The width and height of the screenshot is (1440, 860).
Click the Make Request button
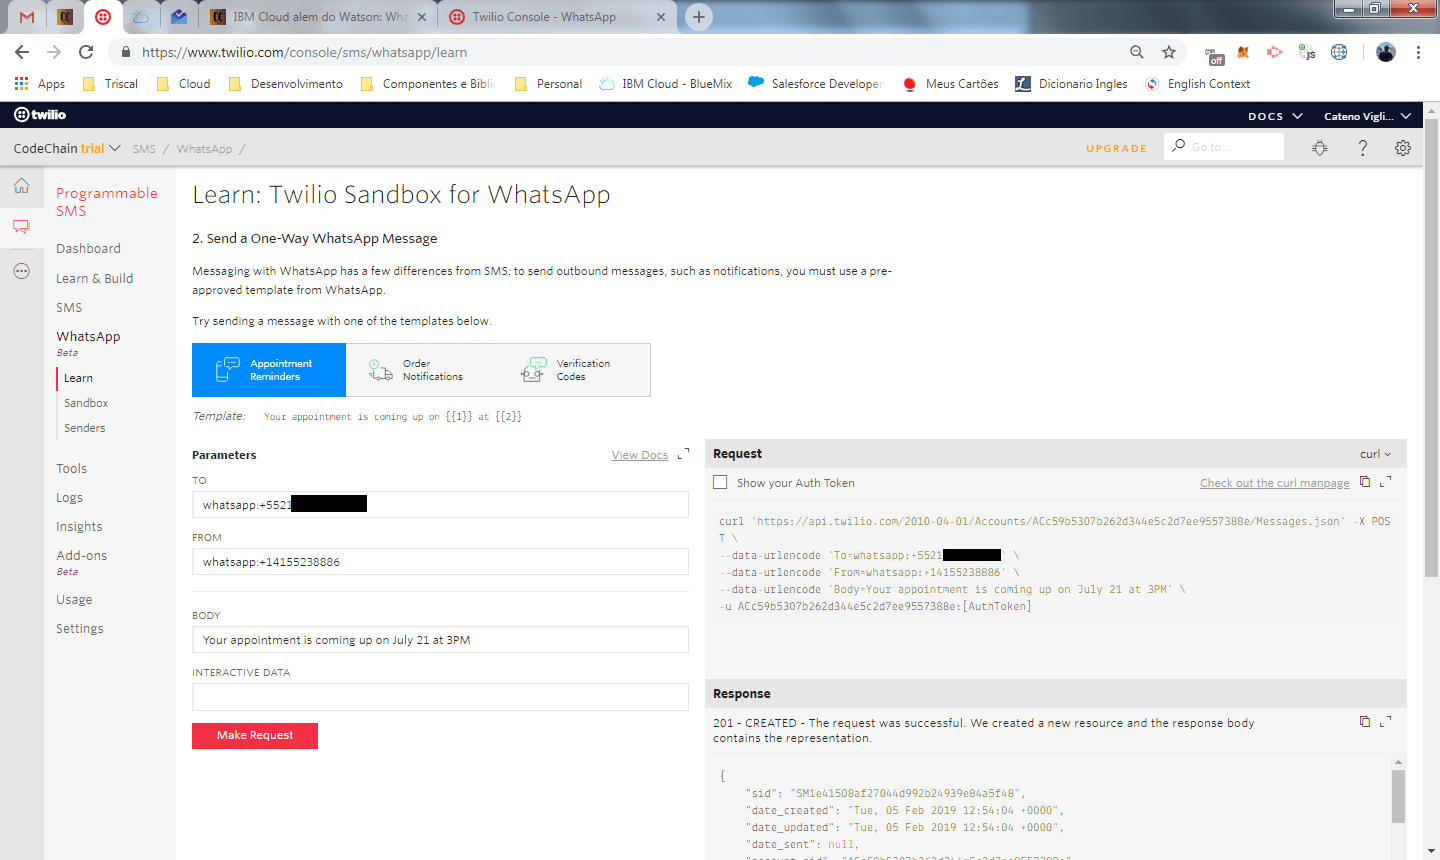tap(255, 735)
